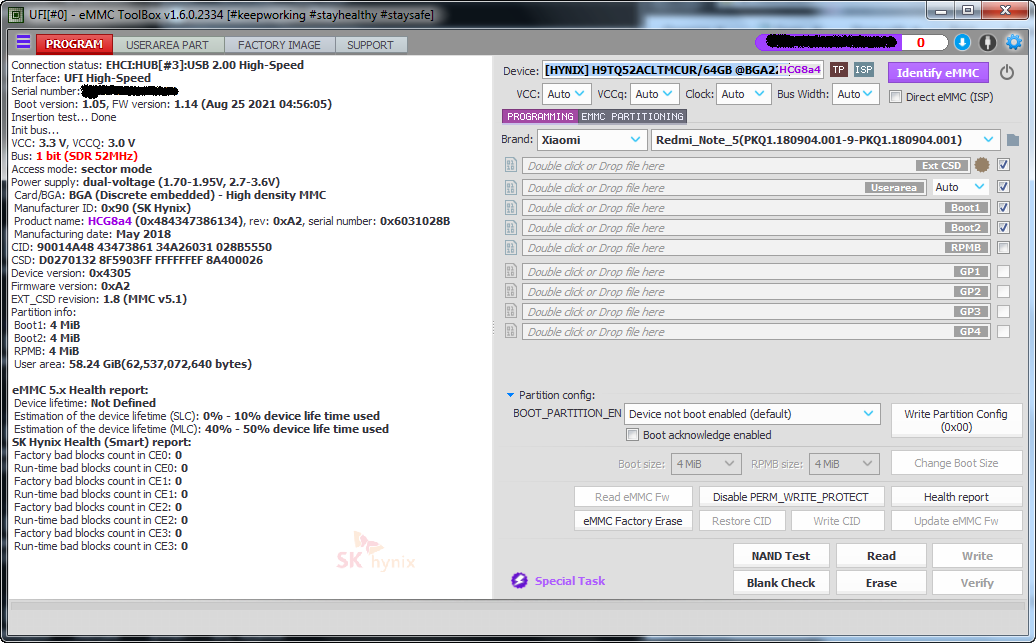
Task: Uncheck the Boot1 checkbox
Action: tap(1004, 208)
